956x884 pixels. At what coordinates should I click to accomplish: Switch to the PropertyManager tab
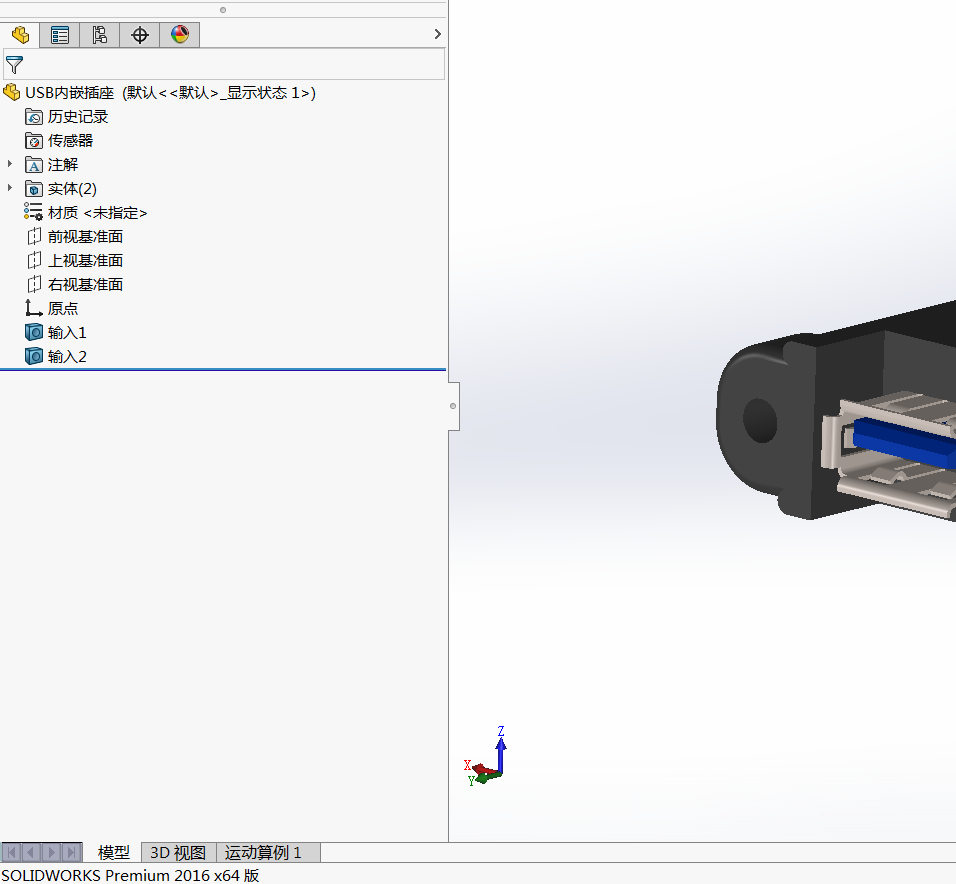60,35
